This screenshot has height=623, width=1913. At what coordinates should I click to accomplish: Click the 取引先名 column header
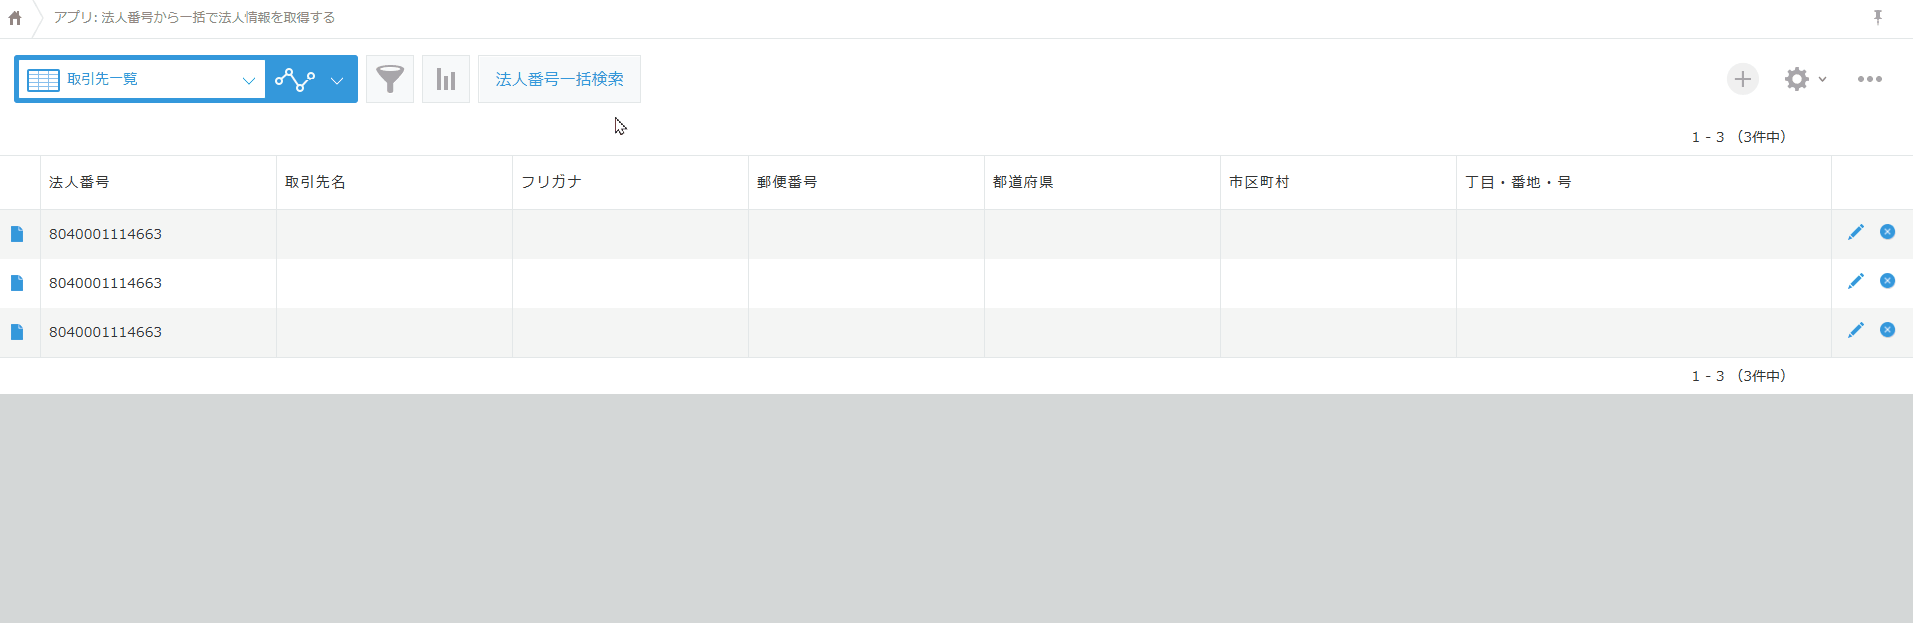click(x=315, y=182)
